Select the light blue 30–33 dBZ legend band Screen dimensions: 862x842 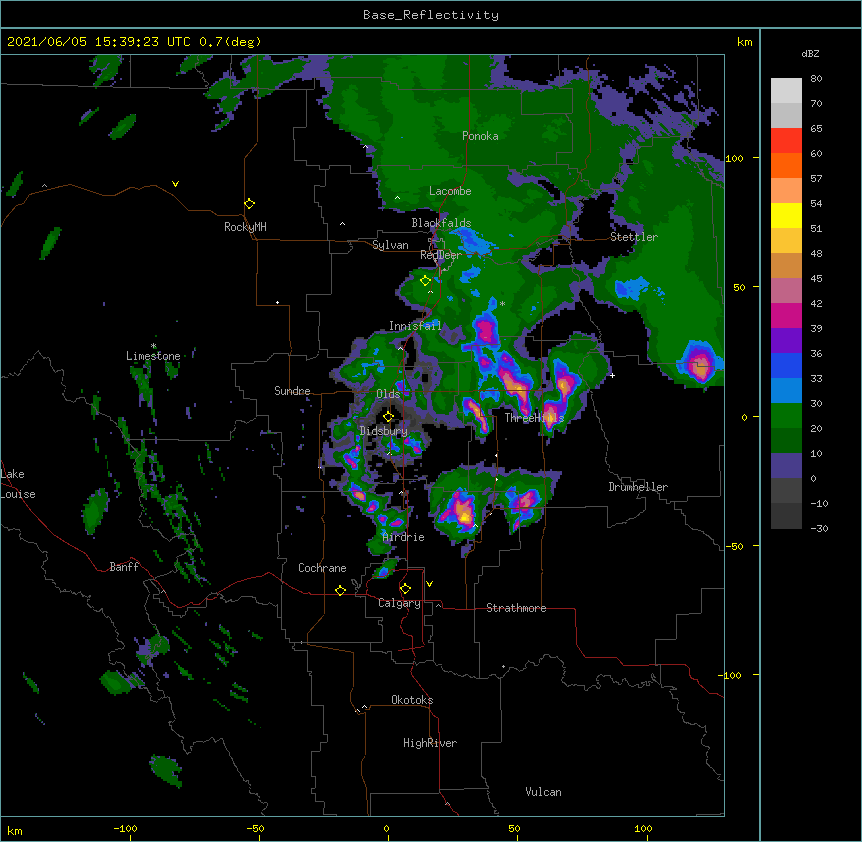[x=786, y=391]
